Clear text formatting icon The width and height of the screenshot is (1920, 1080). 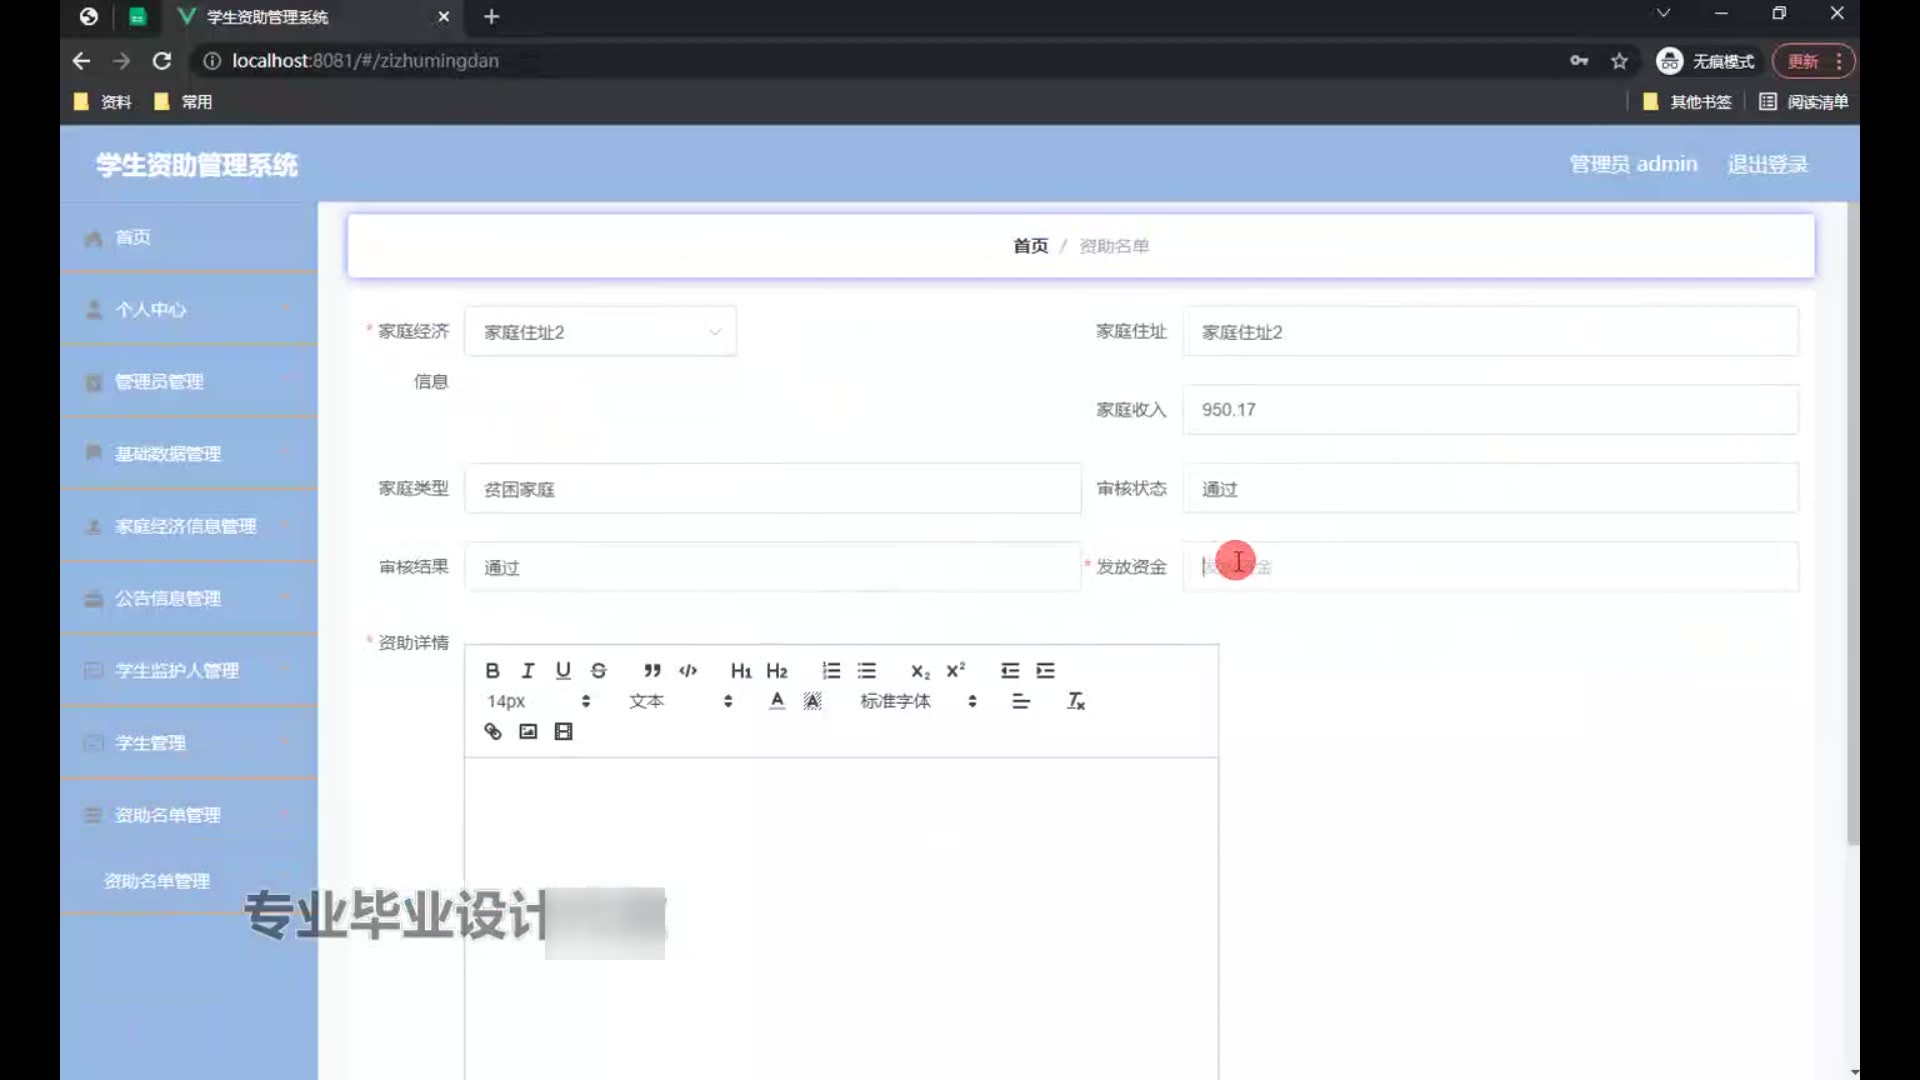[1076, 701]
